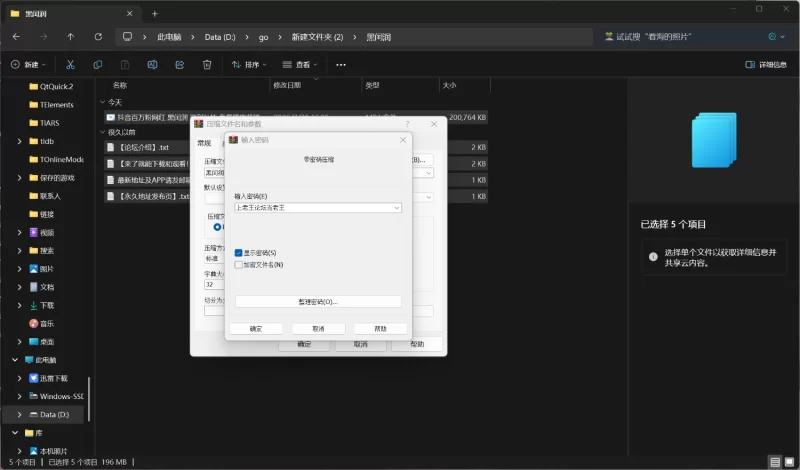
Task: Open a new Explorer tab with plus
Action: coord(155,14)
